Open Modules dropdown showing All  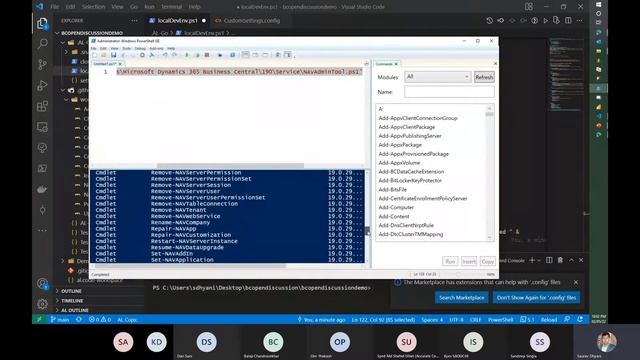pos(438,77)
